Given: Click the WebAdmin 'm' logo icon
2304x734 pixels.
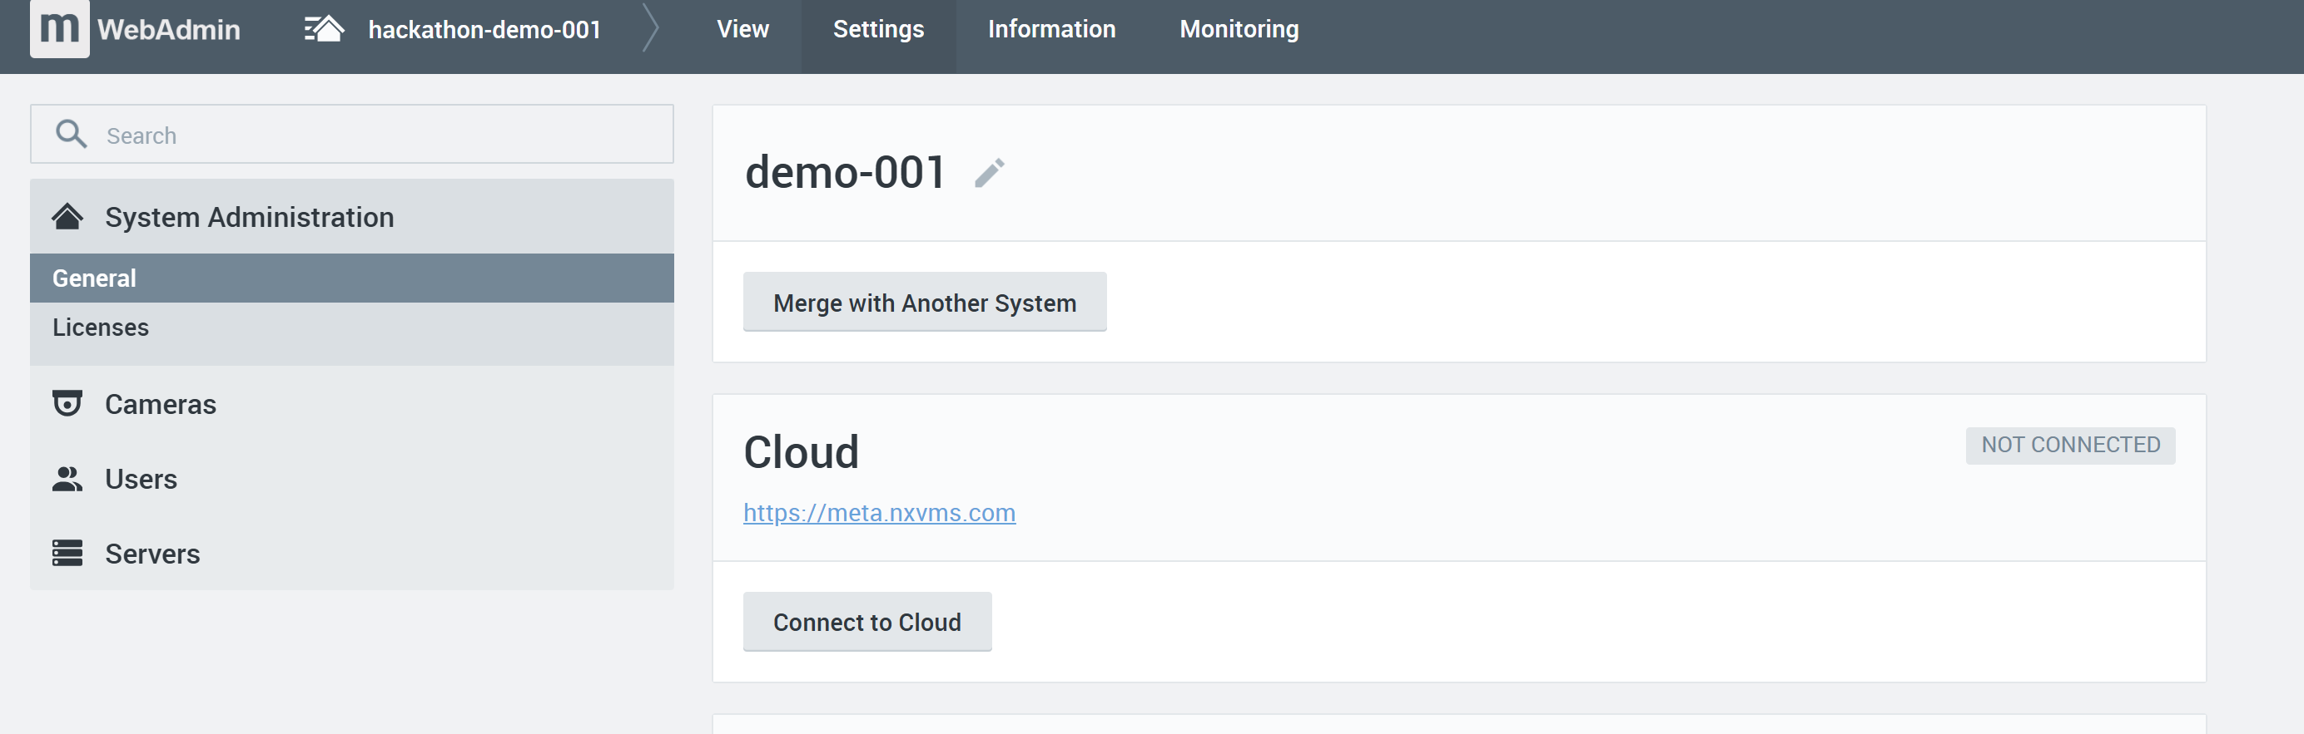Looking at the screenshot, I should 59,28.
